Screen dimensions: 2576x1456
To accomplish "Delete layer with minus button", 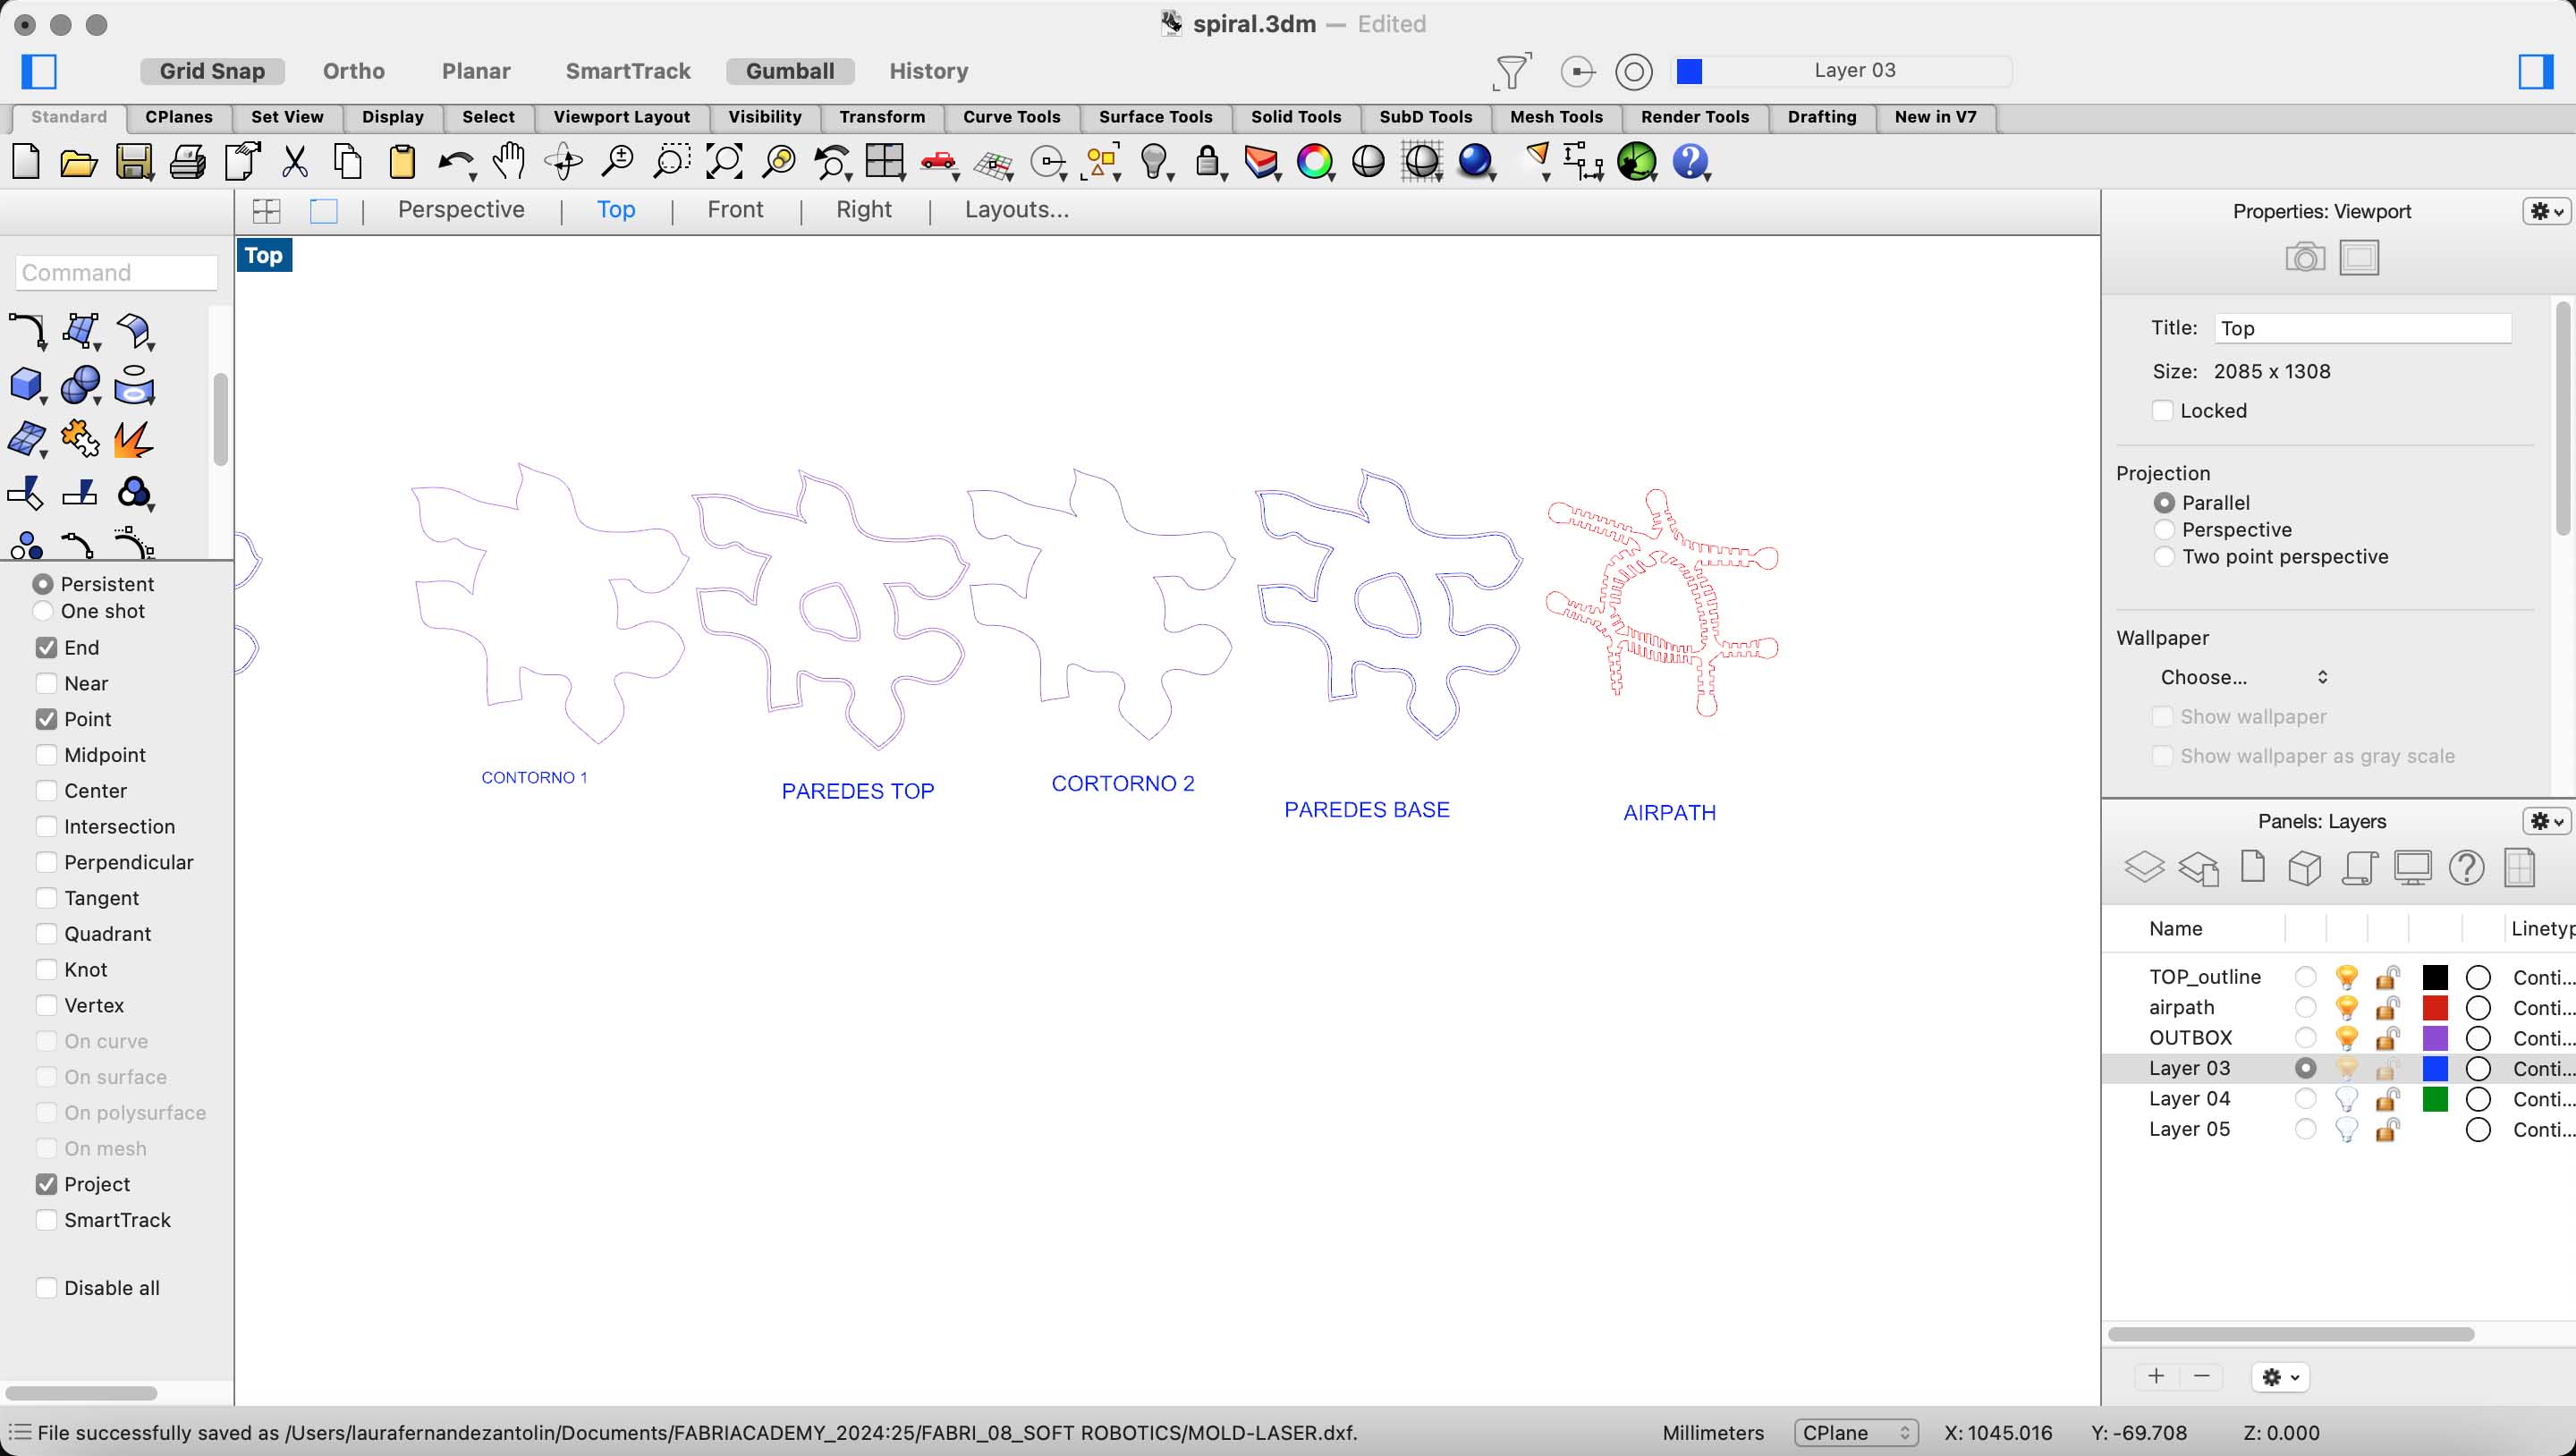I will (2202, 1377).
